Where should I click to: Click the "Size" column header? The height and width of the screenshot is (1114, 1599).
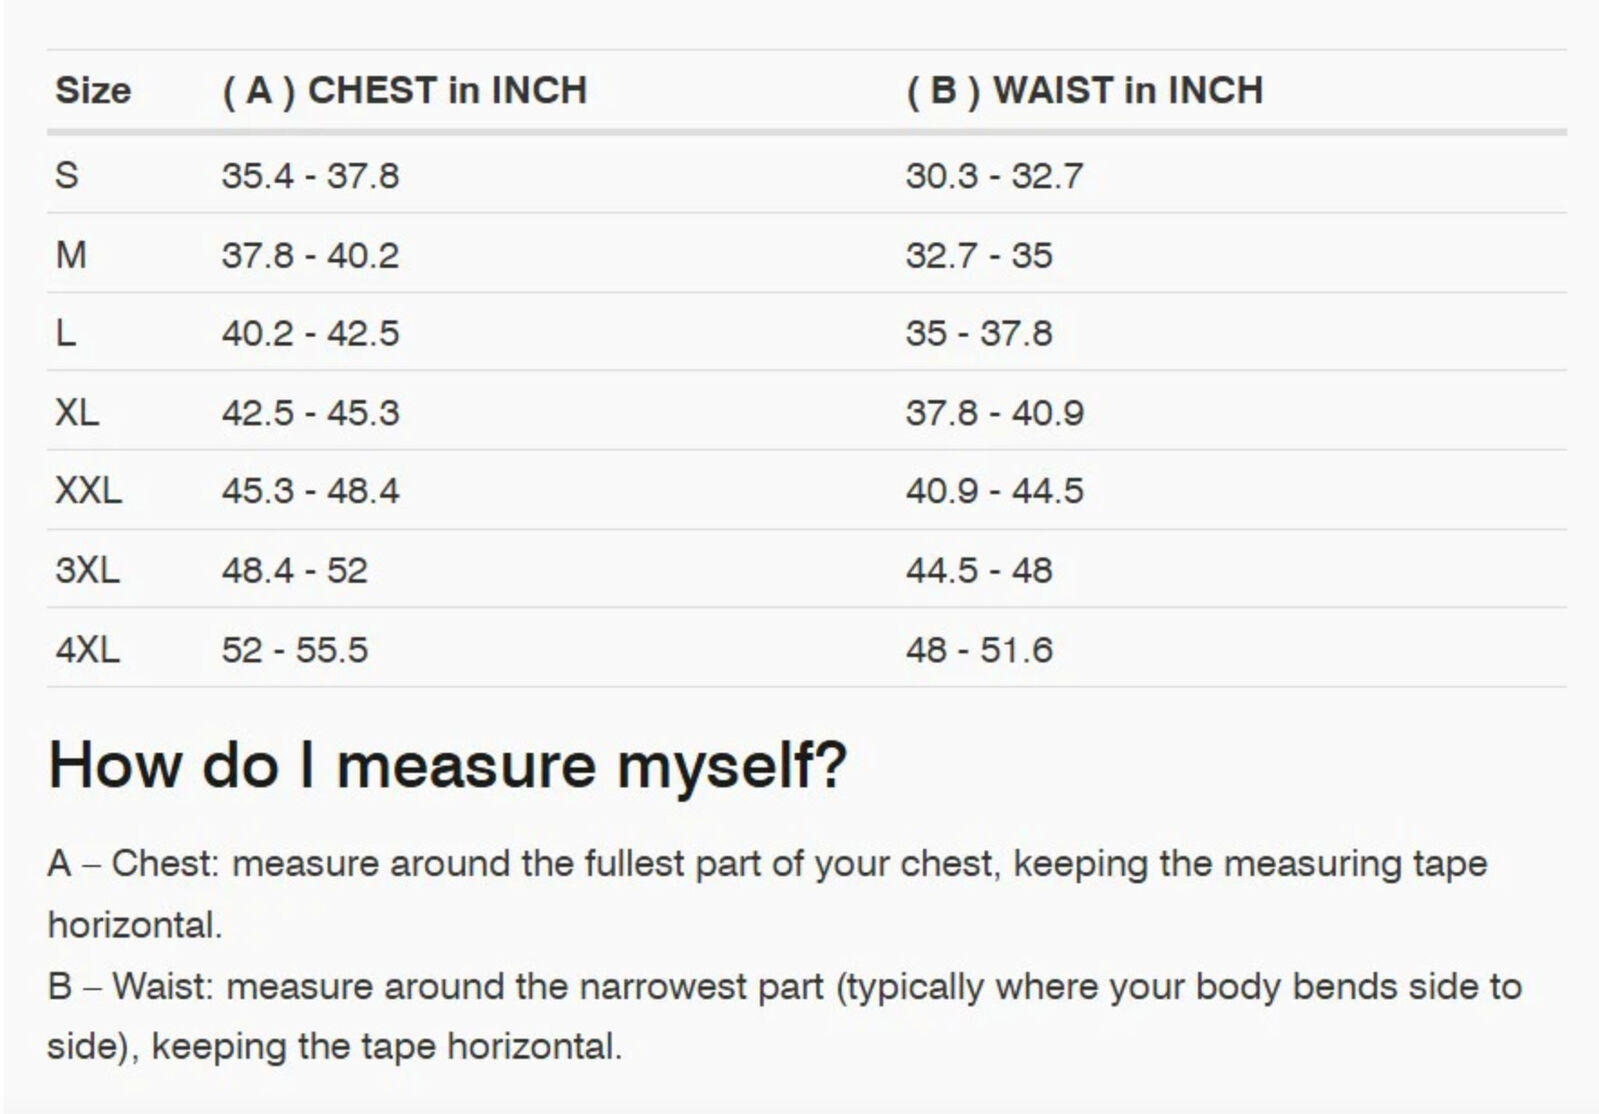pyautogui.click(x=93, y=90)
